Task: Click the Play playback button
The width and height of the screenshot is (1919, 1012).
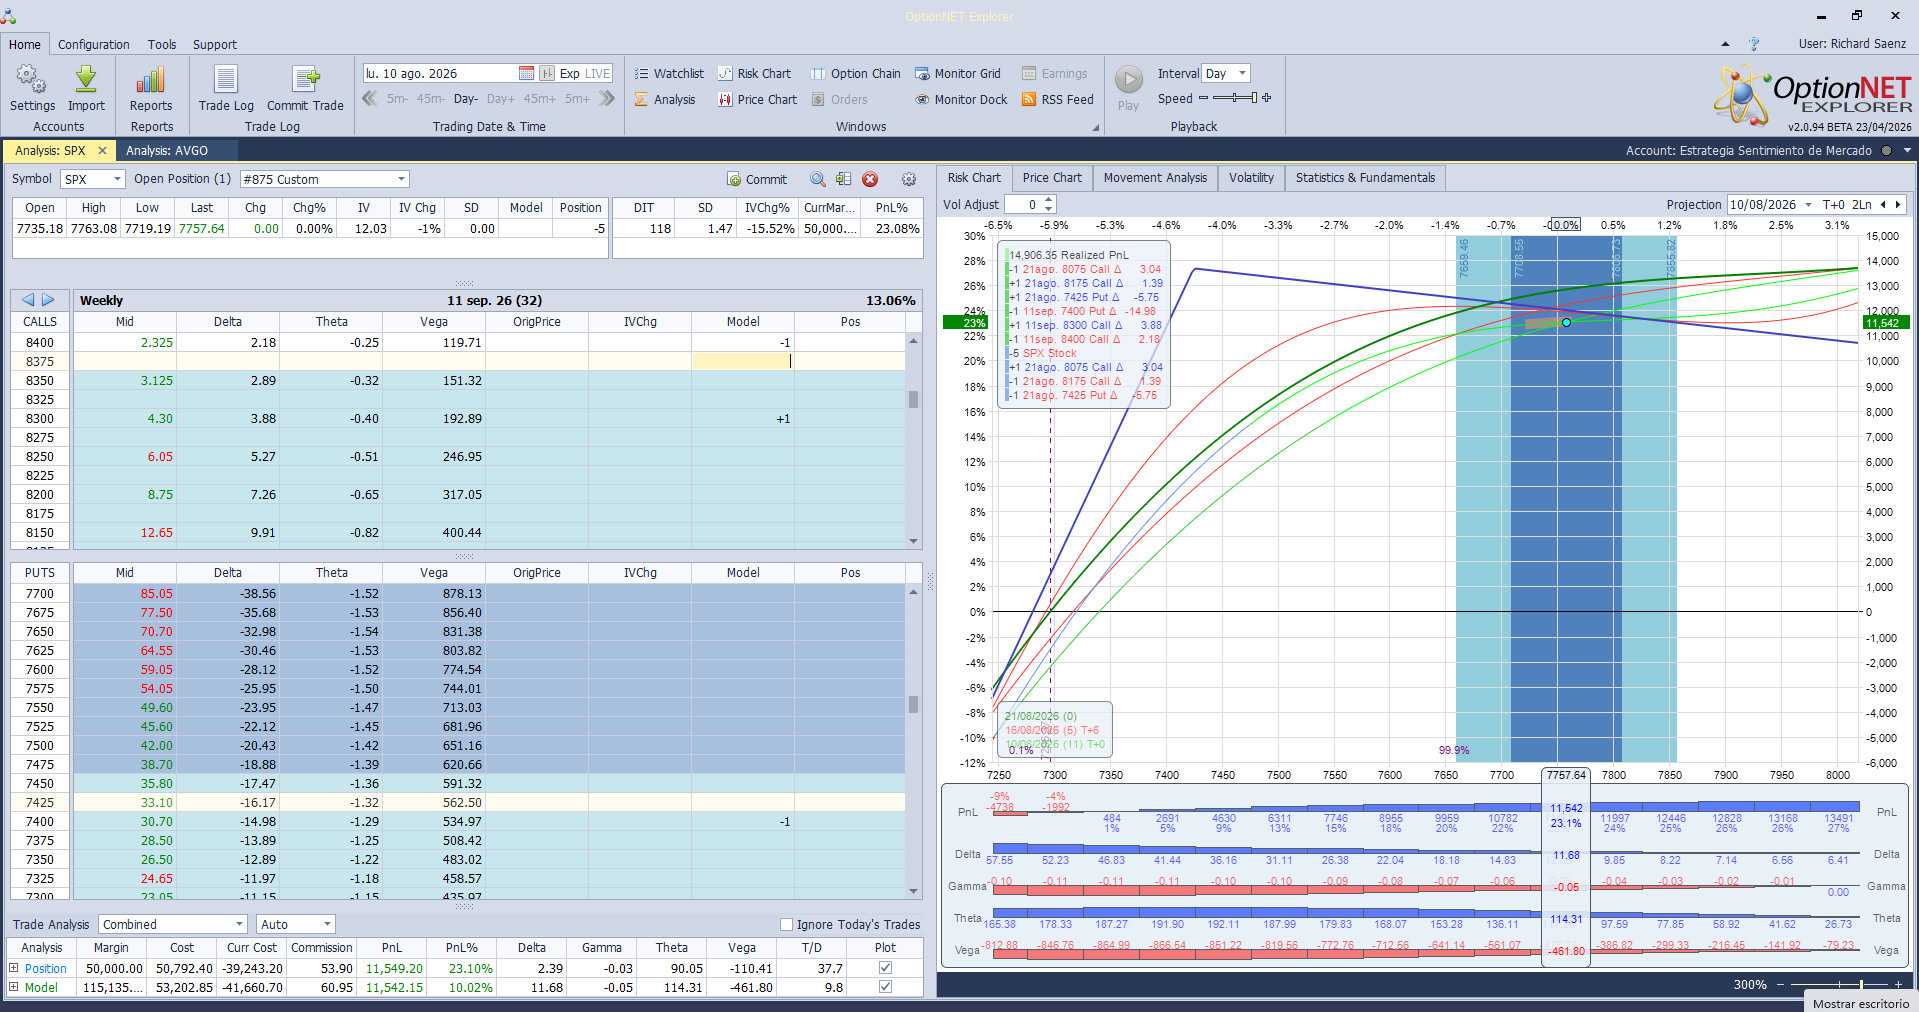Action: tap(1128, 87)
